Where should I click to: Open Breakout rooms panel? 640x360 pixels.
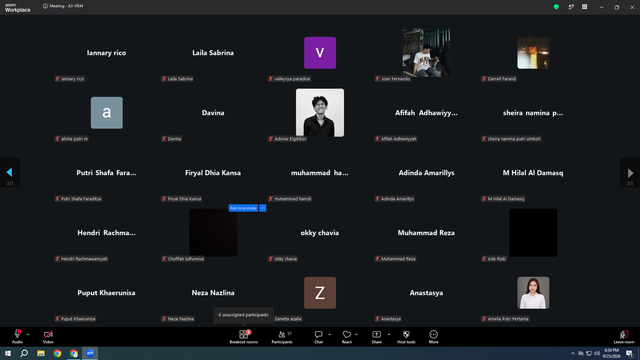243,337
